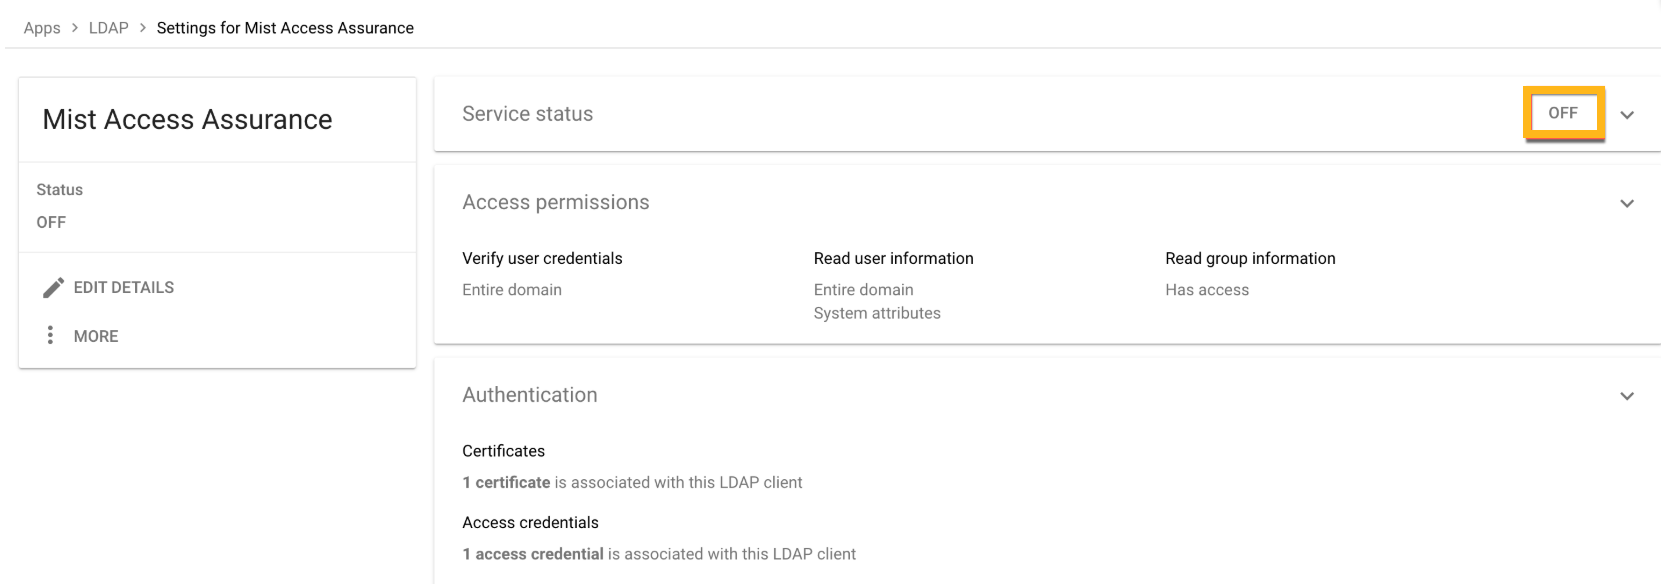Screen dimensions: 1661x584
Task: Open the Service status panel header
Action: [527, 114]
